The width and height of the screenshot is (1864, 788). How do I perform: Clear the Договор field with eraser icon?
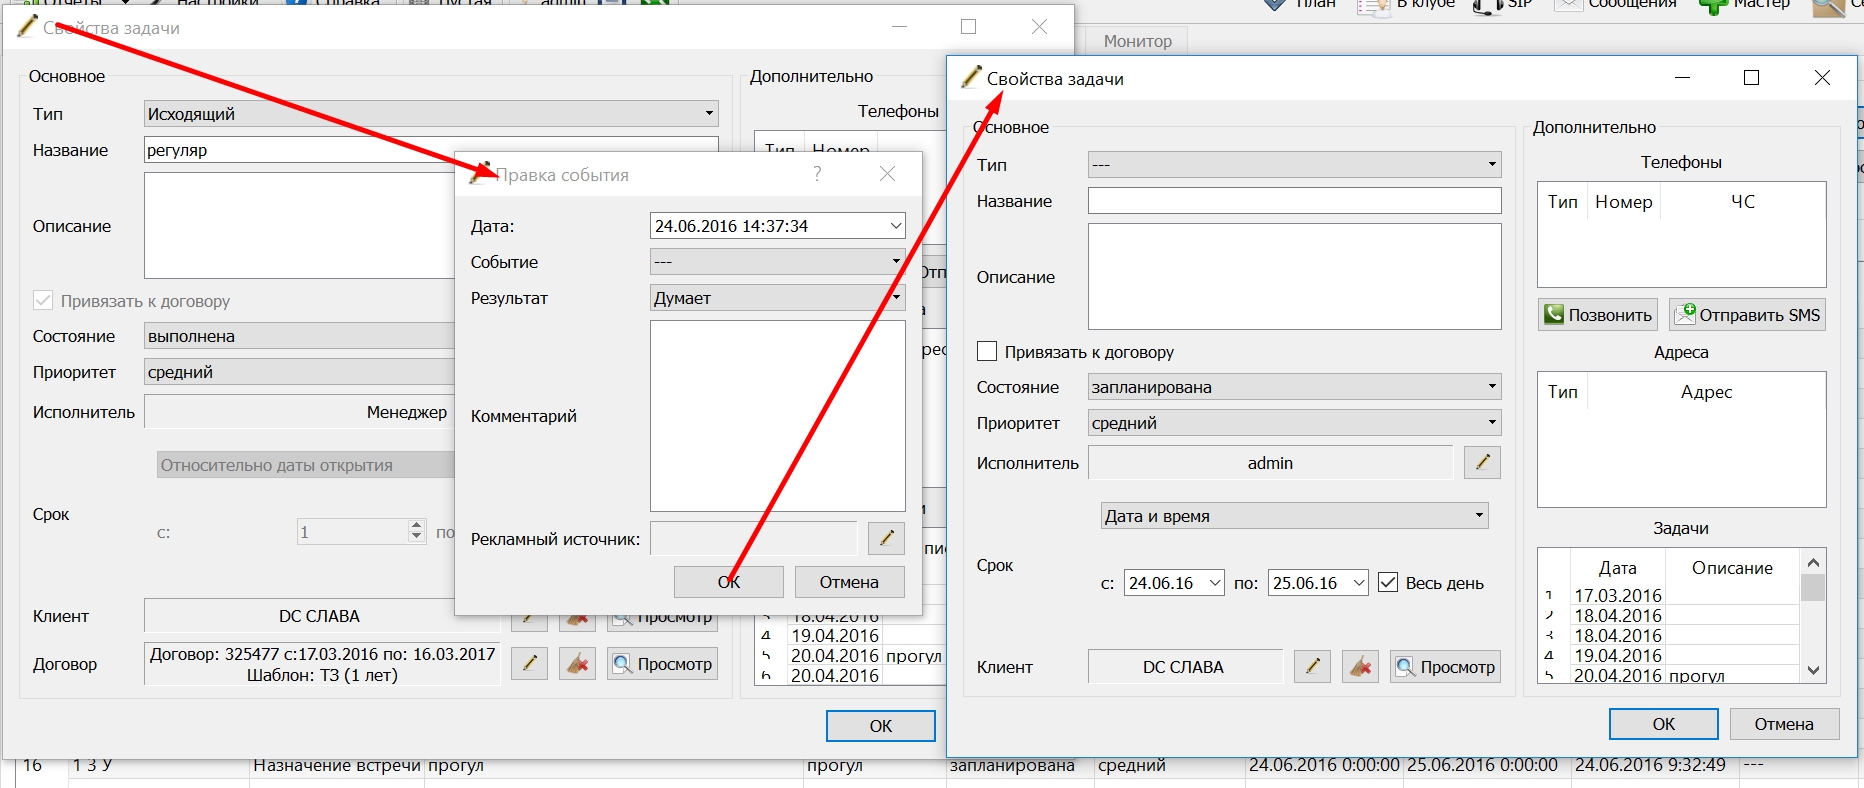[577, 663]
